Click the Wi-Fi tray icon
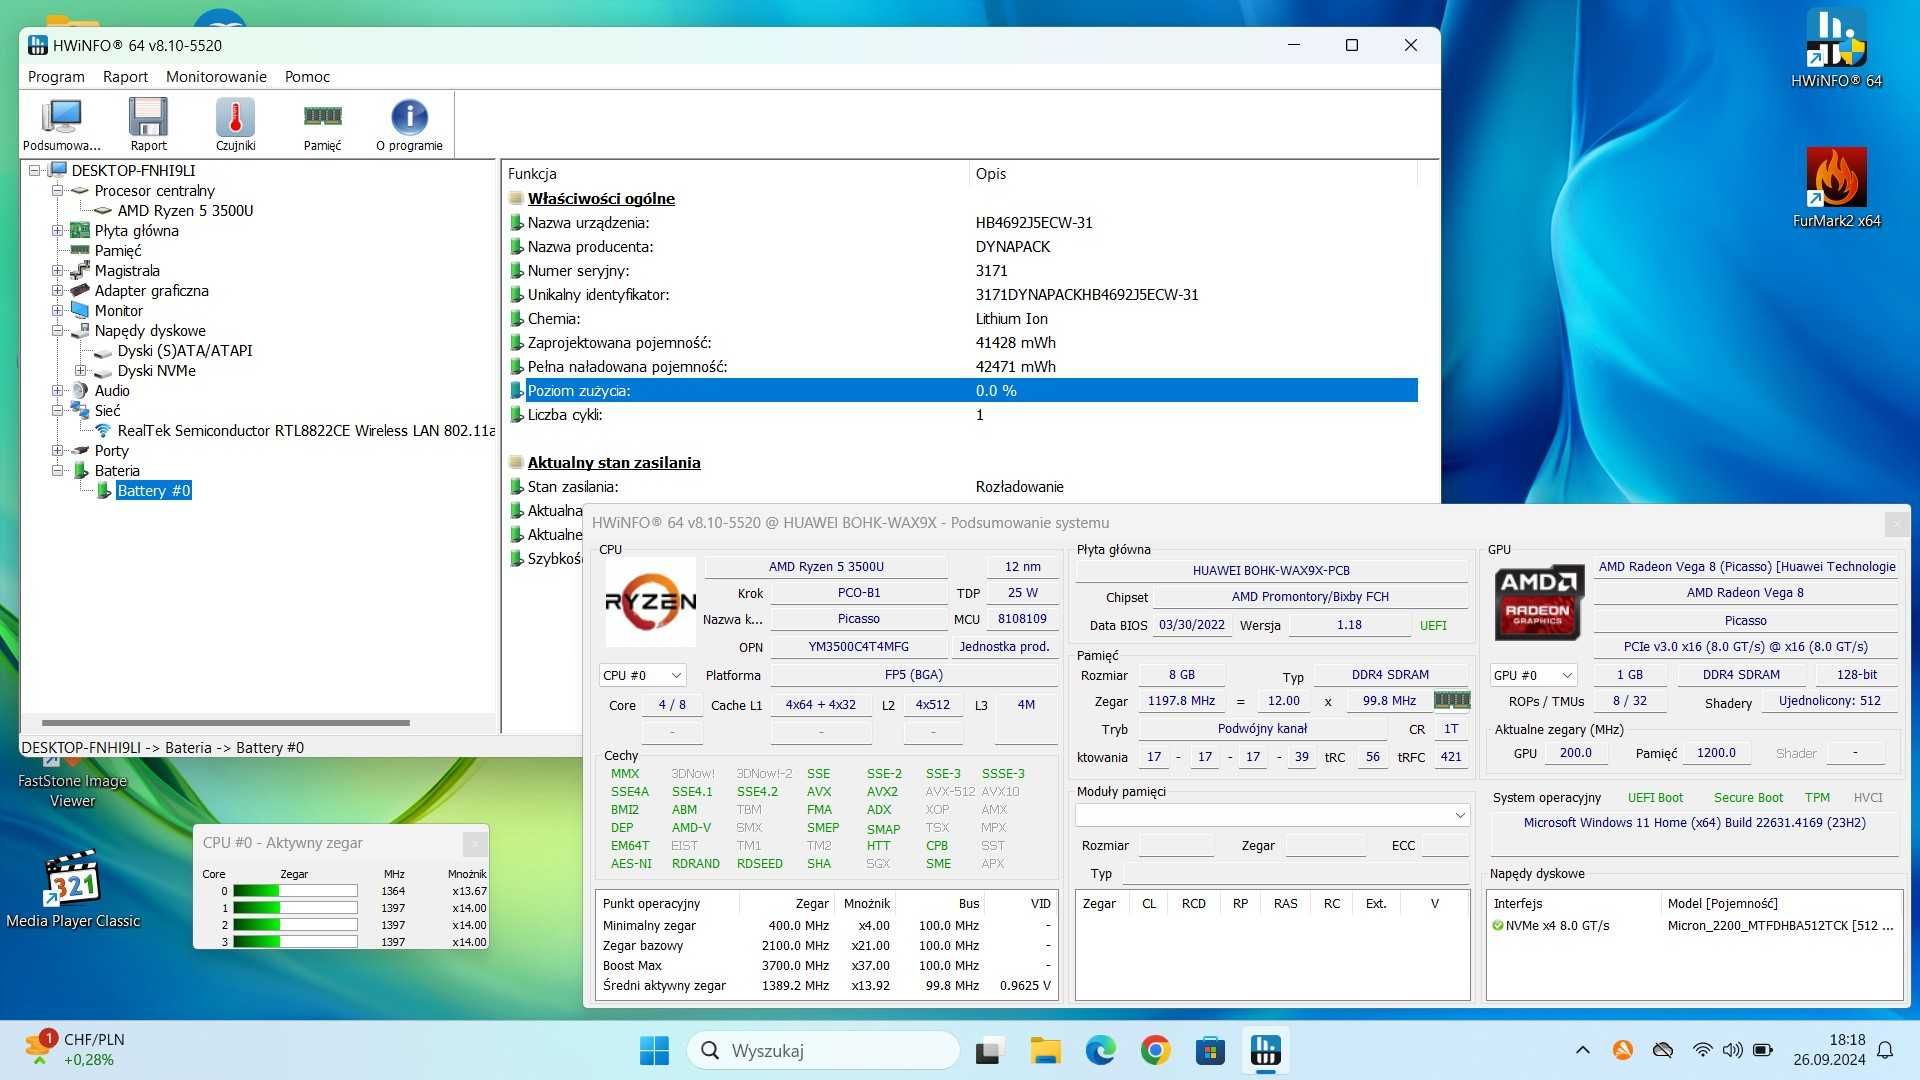Screen dimensions: 1920x1080 [x=1702, y=1050]
